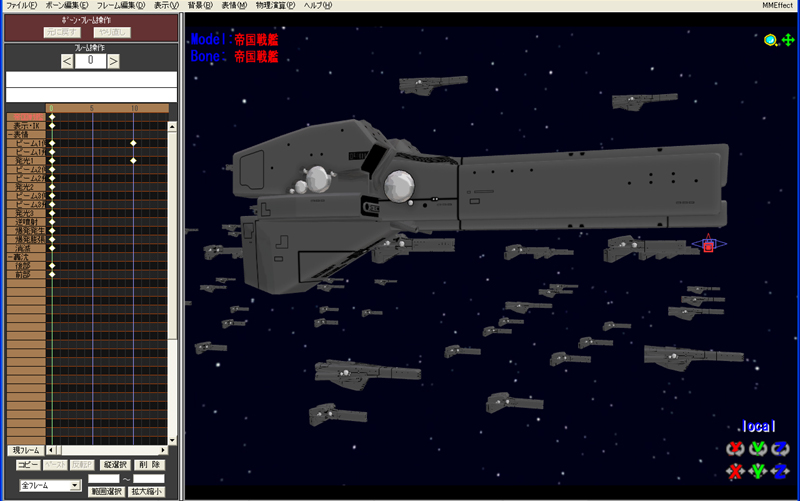Viewport: 800px width, 501px height.
Task: Click the red X move icon
Action: click(735, 471)
